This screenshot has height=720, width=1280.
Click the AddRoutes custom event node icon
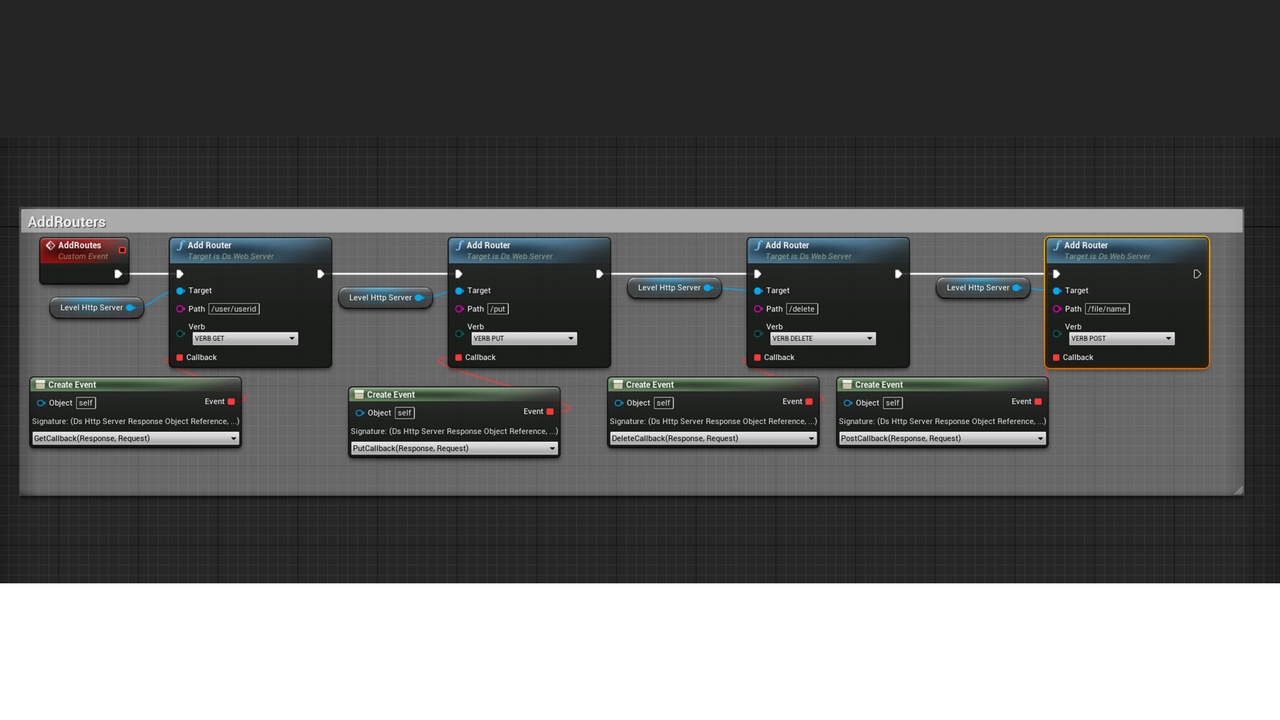[x=50, y=246]
